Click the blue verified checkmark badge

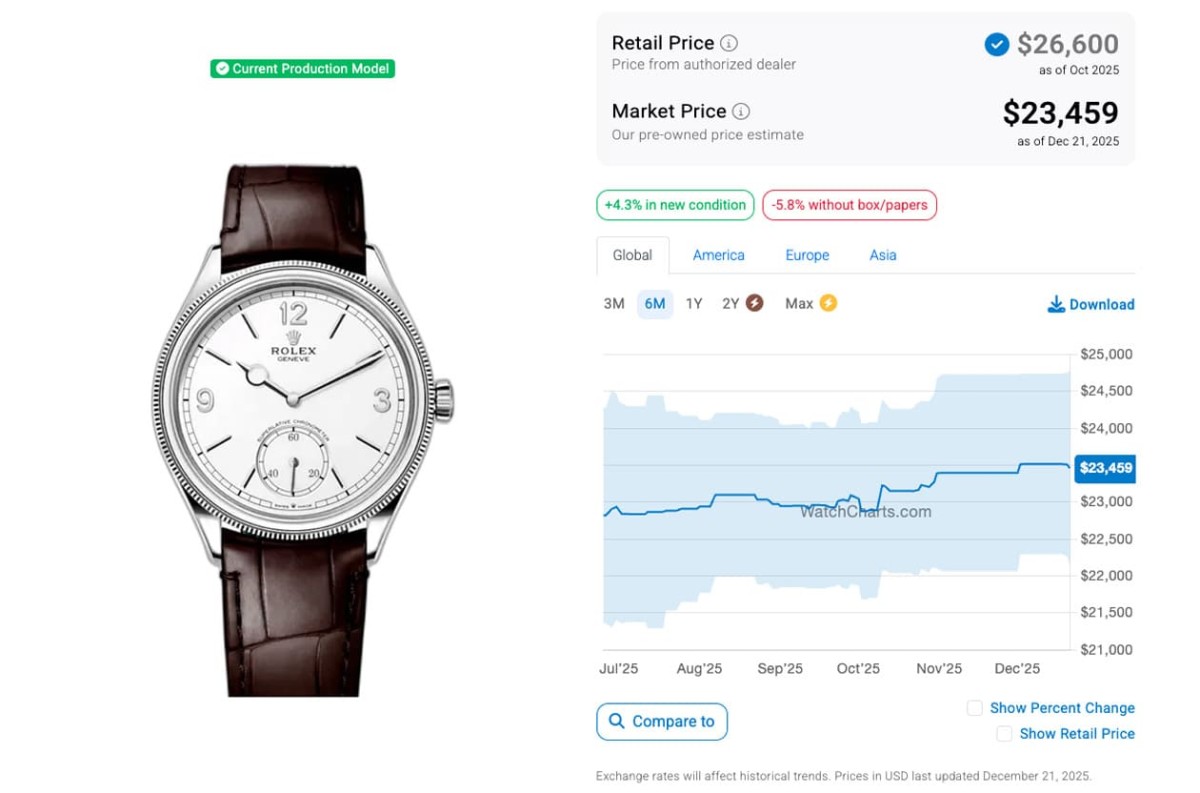[996, 44]
